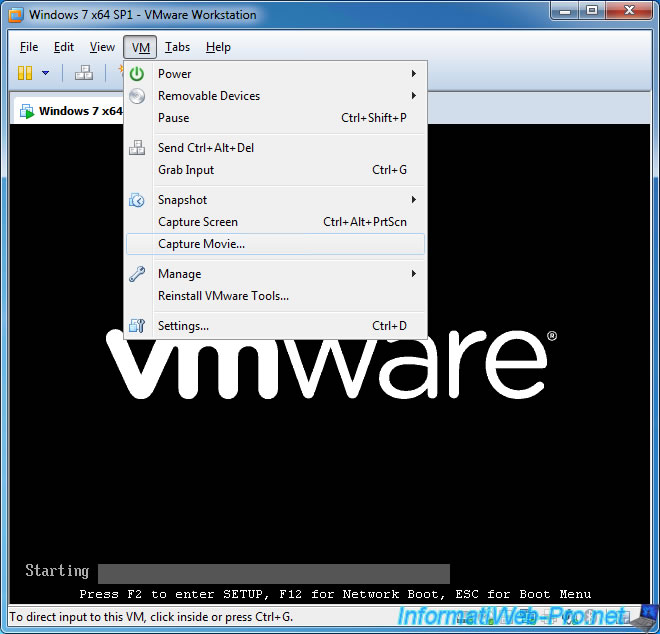Image resolution: width=660 pixels, height=634 pixels.
Task: Click the yellow pause VM toolbar icon
Action: pyautogui.click(x=25, y=73)
